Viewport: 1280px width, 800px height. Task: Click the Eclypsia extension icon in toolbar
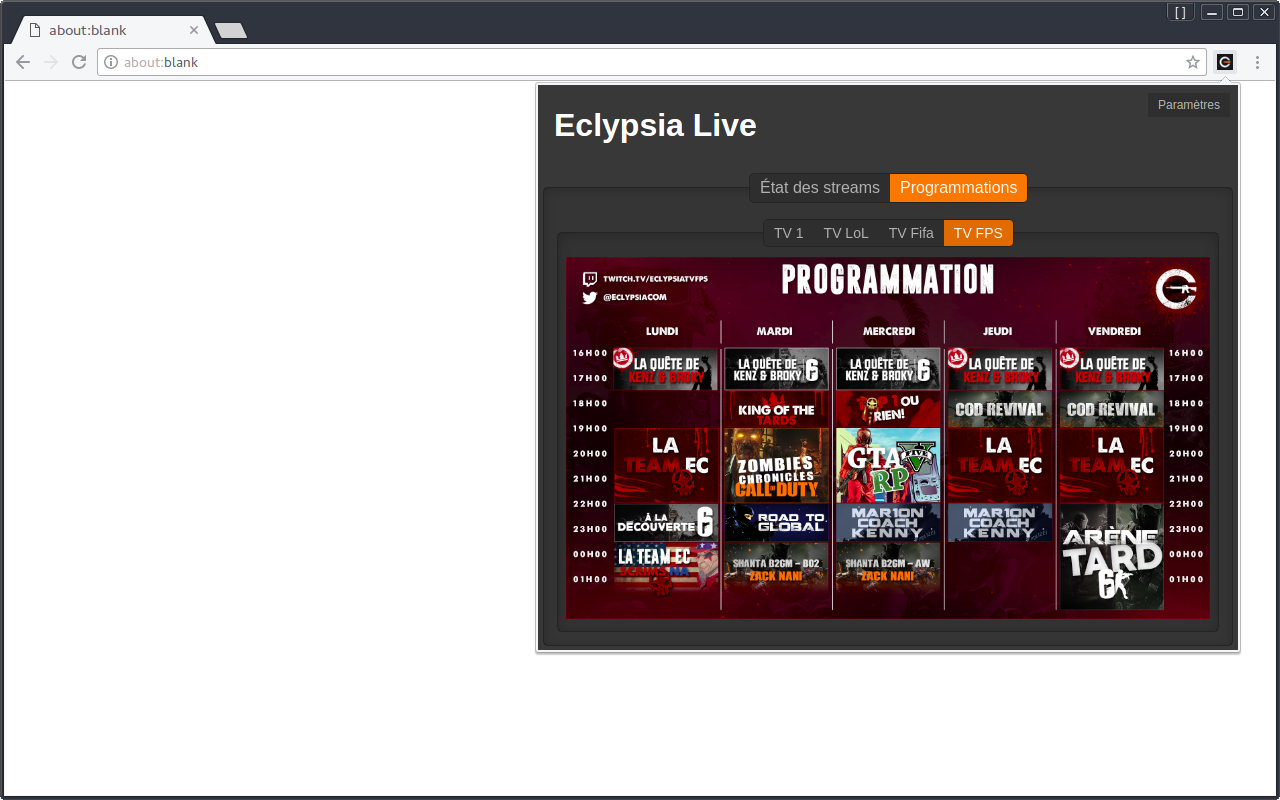tap(1224, 62)
